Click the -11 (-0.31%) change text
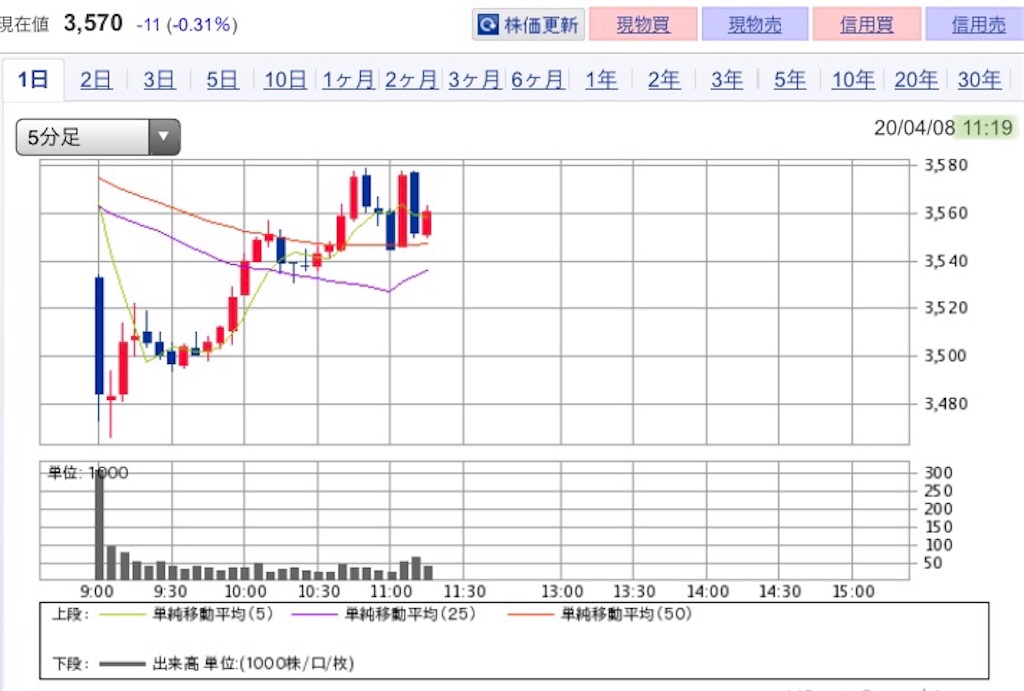 pos(187,25)
